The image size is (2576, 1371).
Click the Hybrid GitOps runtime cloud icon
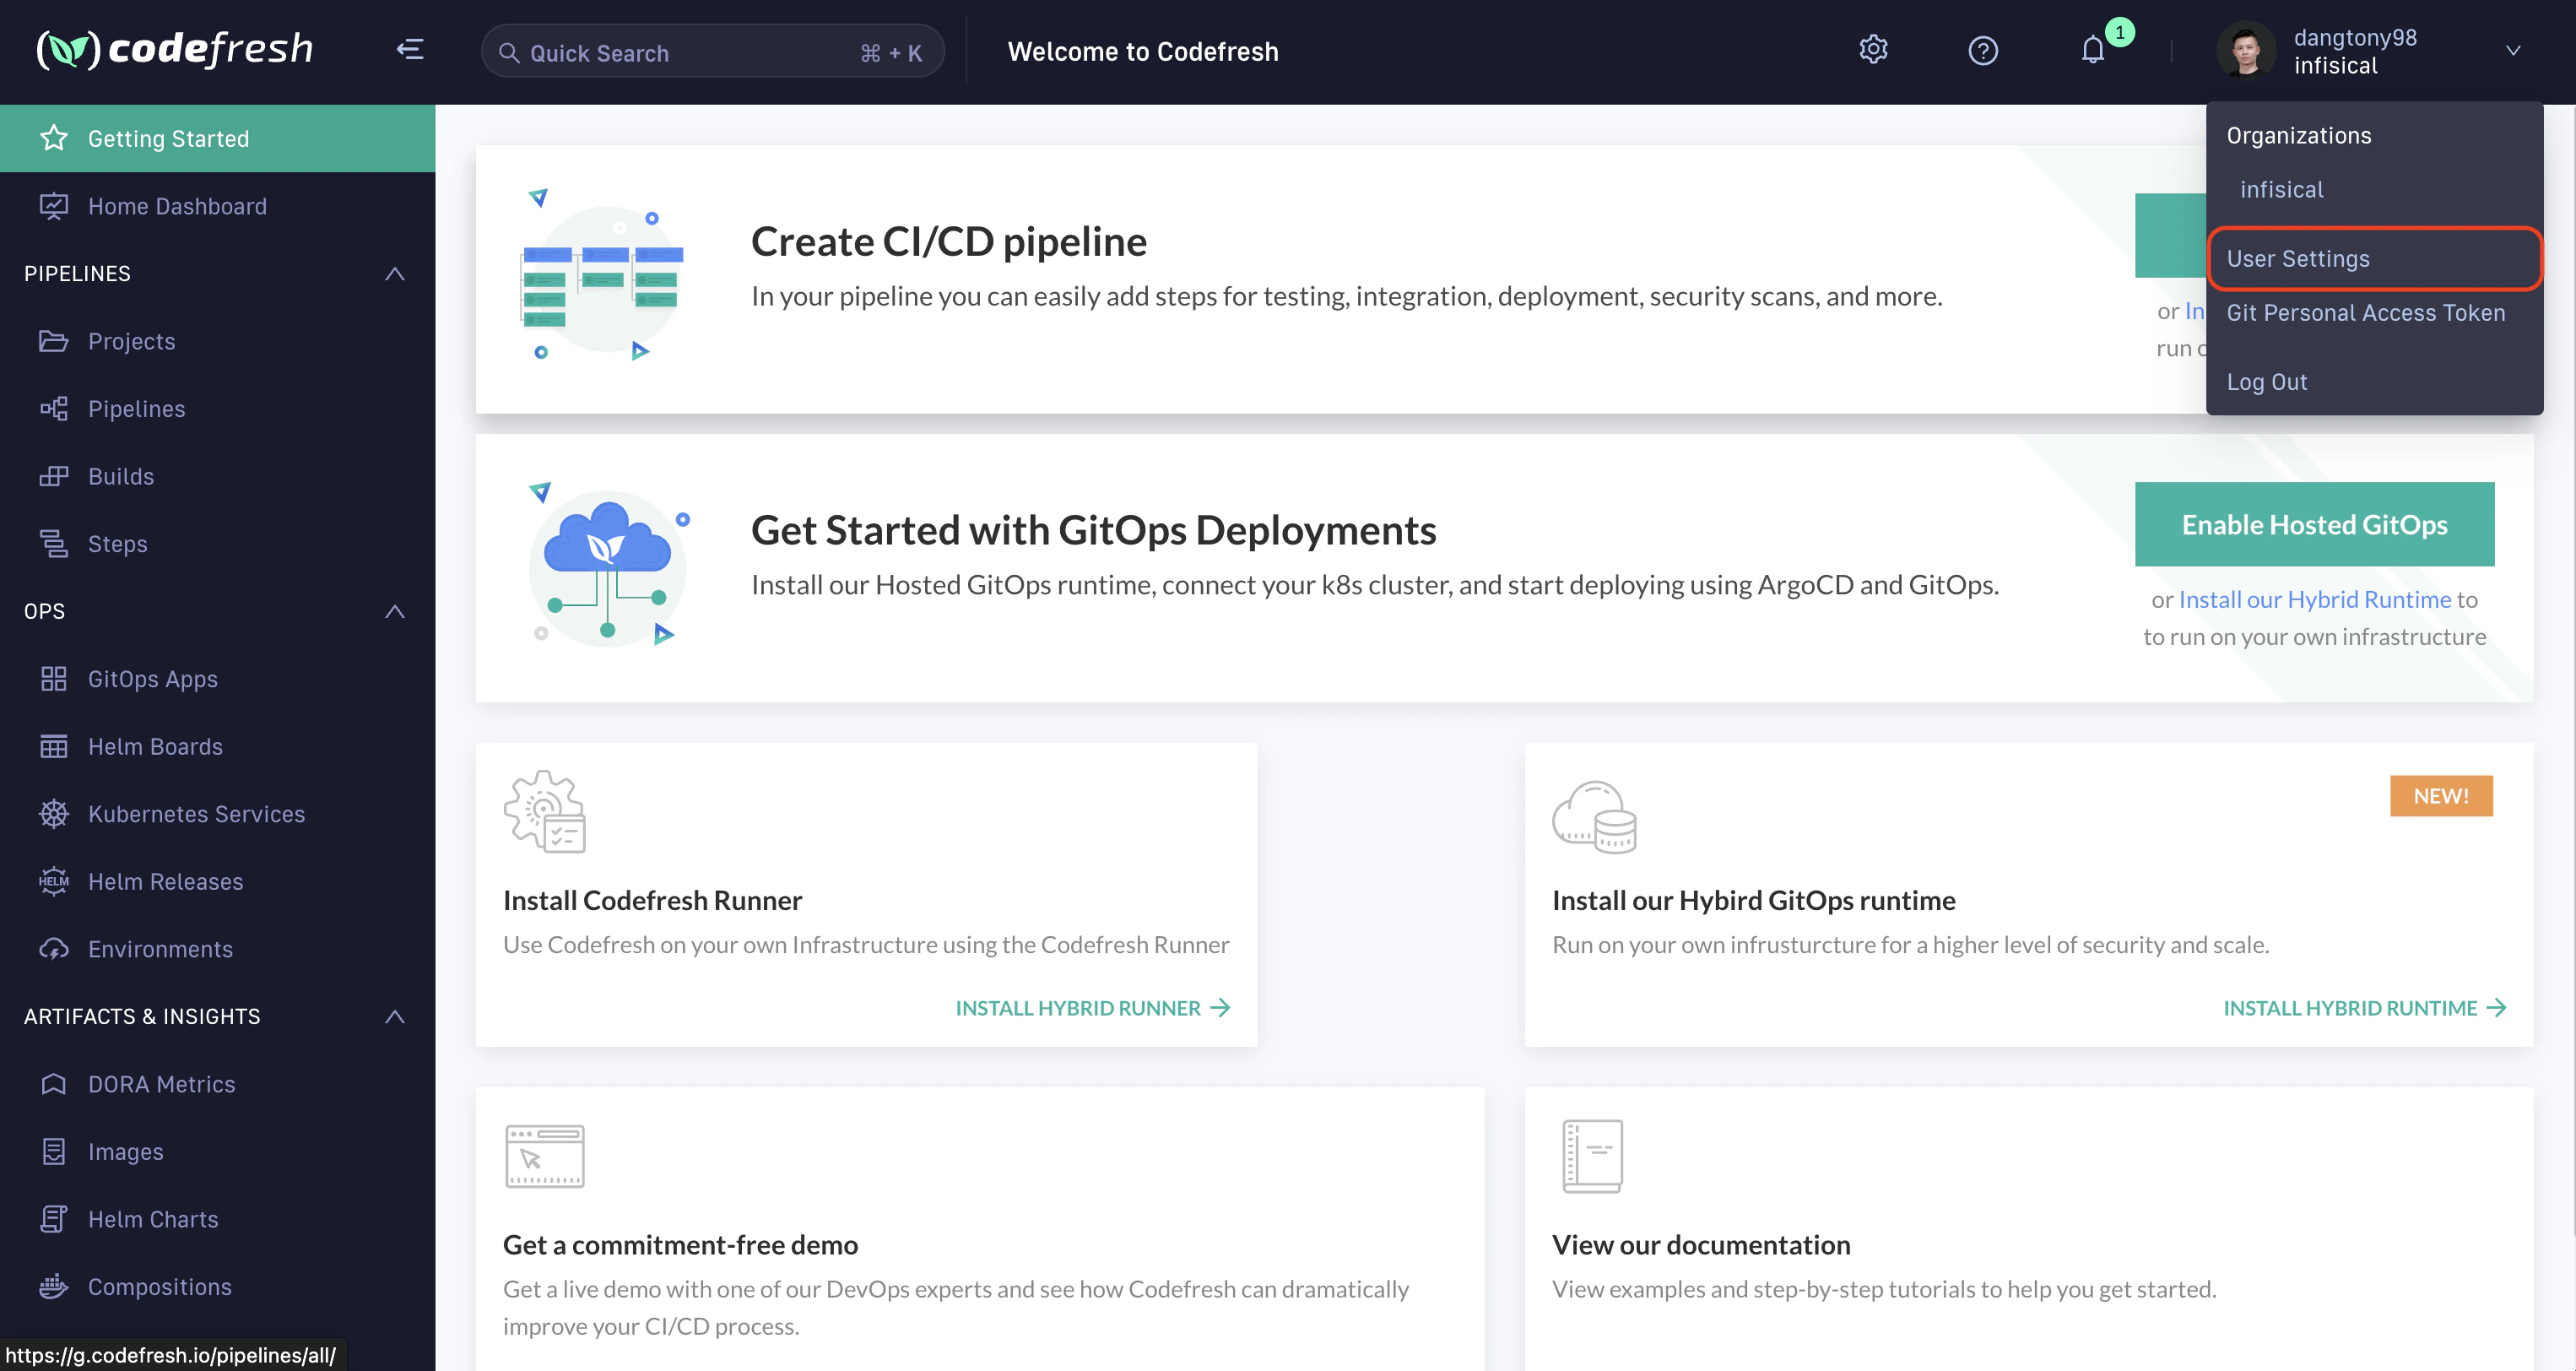tap(1594, 817)
